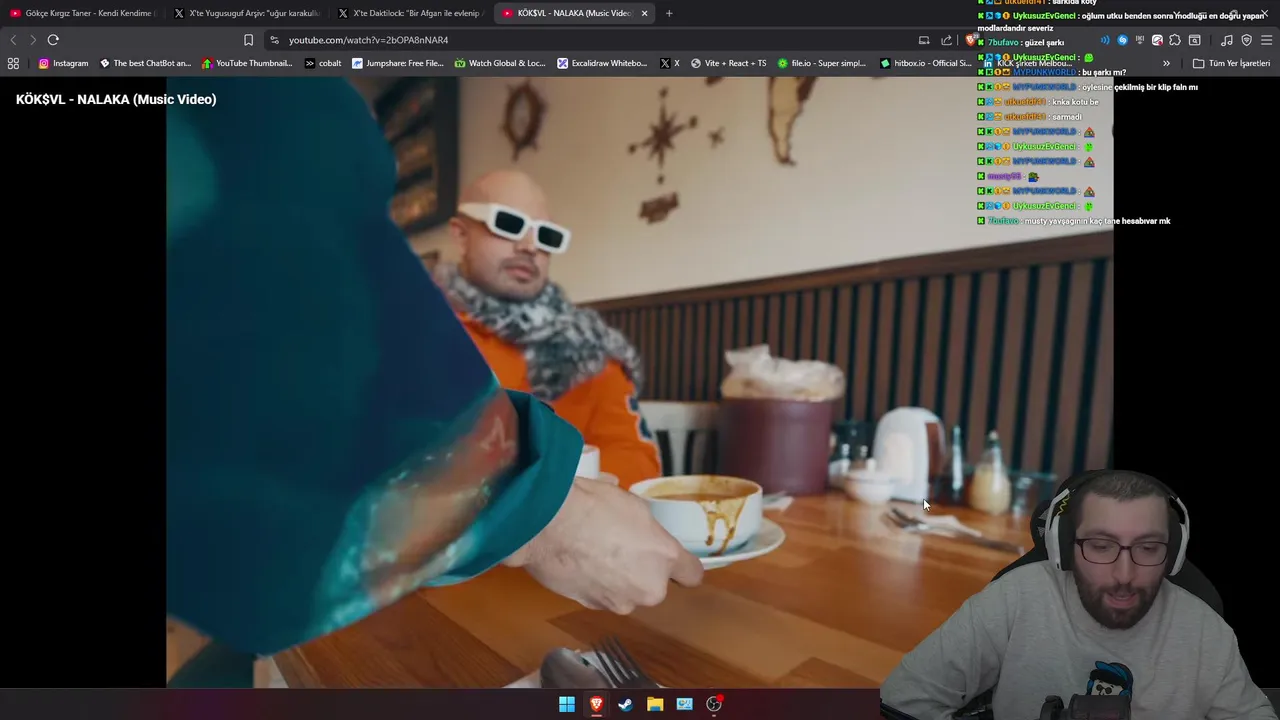The height and width of the screenshot is (720, 1280).
Task: Open the speedometer extension with red badge
Action: (x=1157, y=40)
